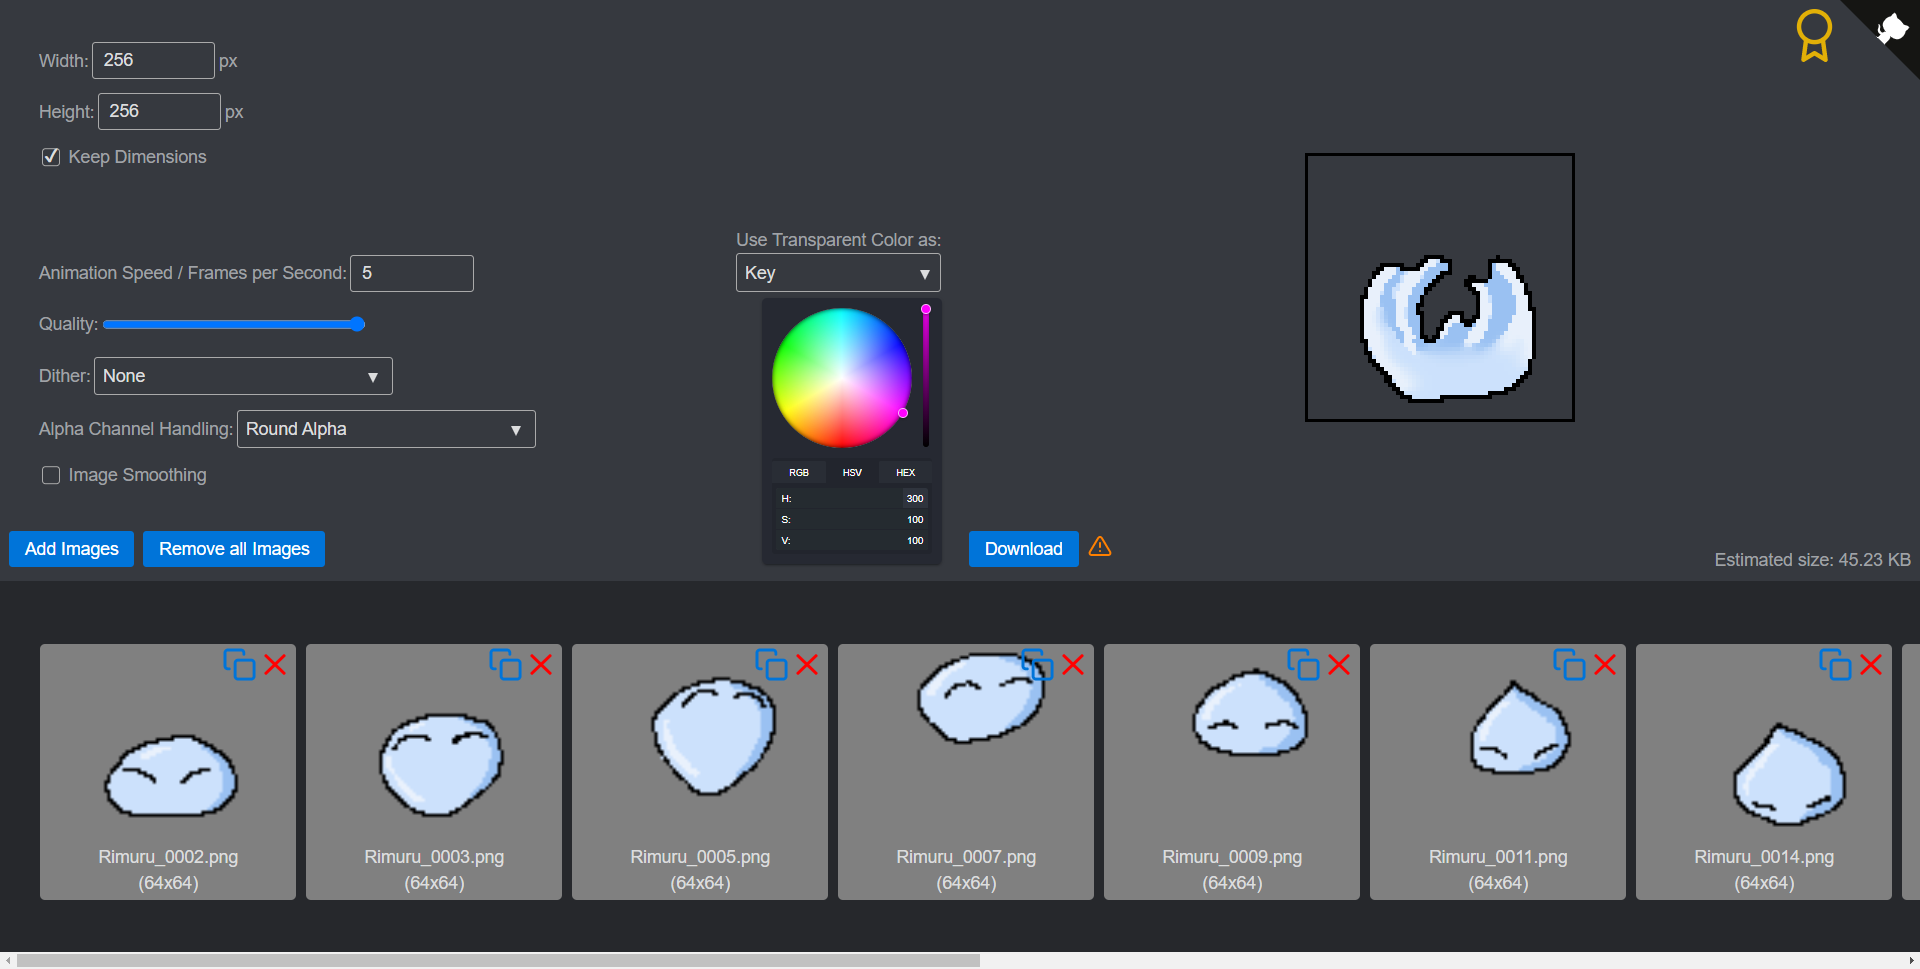1920x969 pixels.
Task: Click the orange warning triangle beside Download
Action: 1100,547
